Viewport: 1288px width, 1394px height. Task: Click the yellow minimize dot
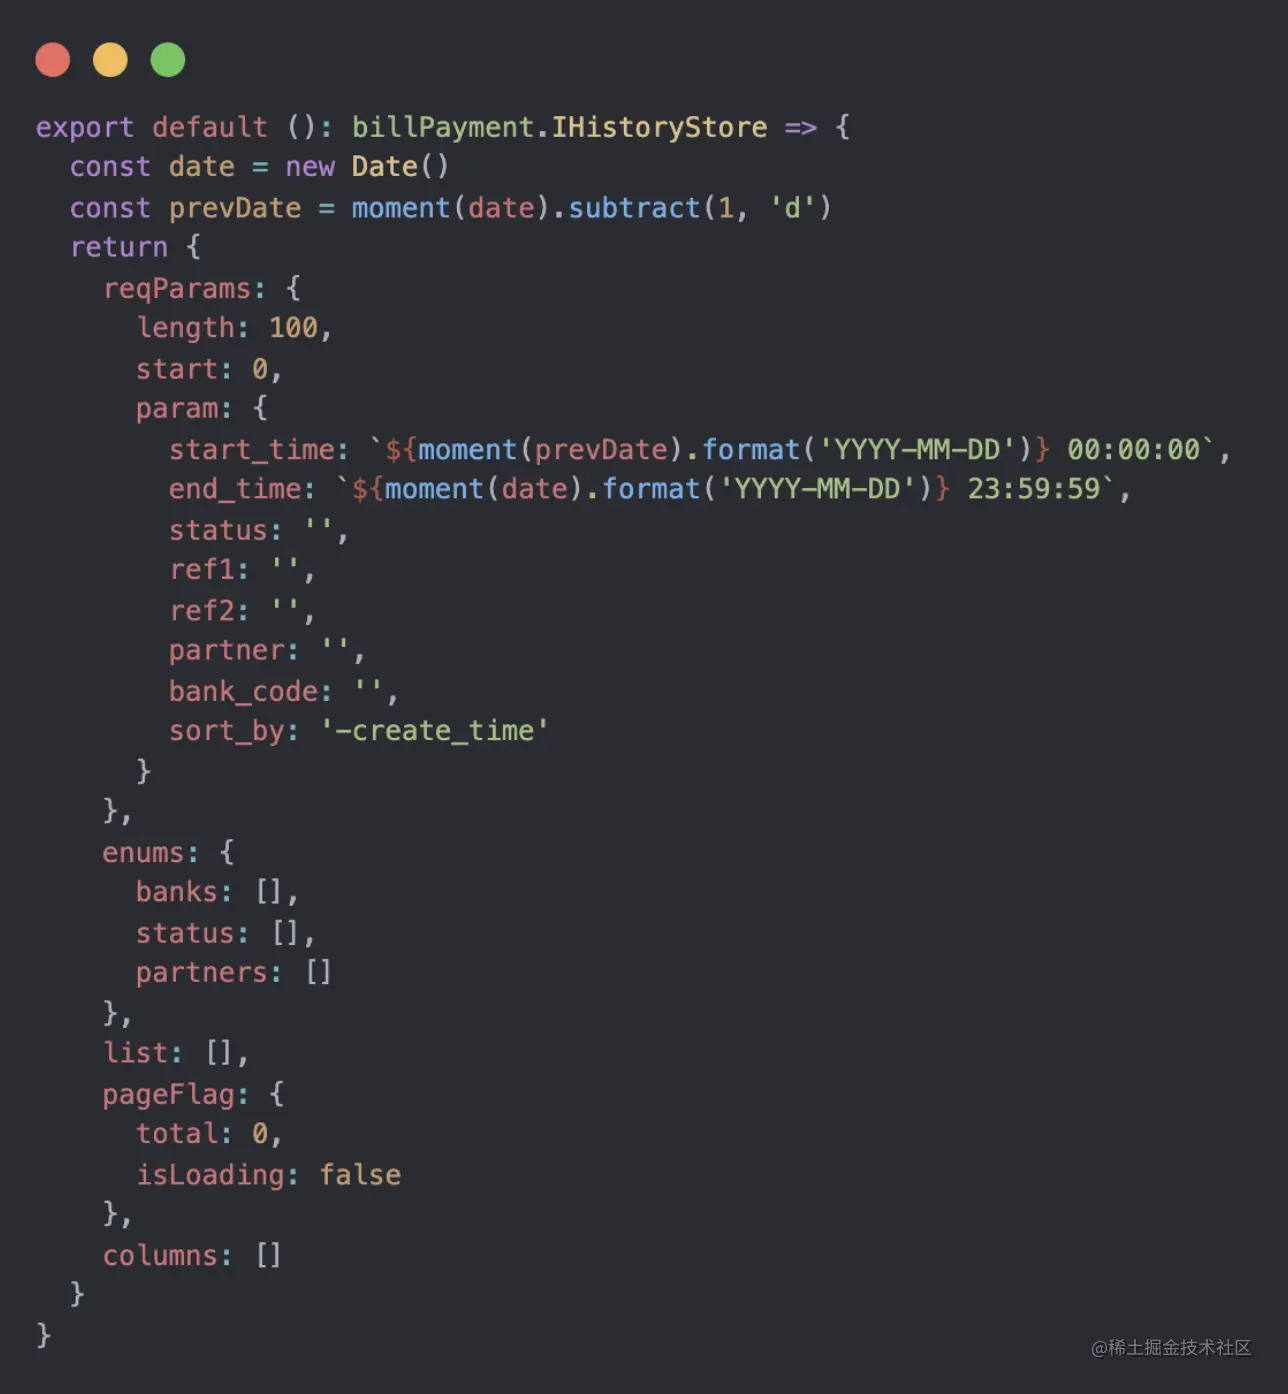110,60
